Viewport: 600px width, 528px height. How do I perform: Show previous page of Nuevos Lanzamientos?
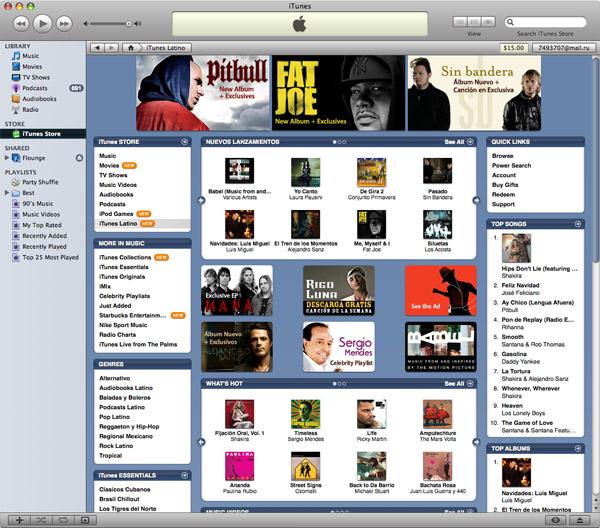click(201, 200)
